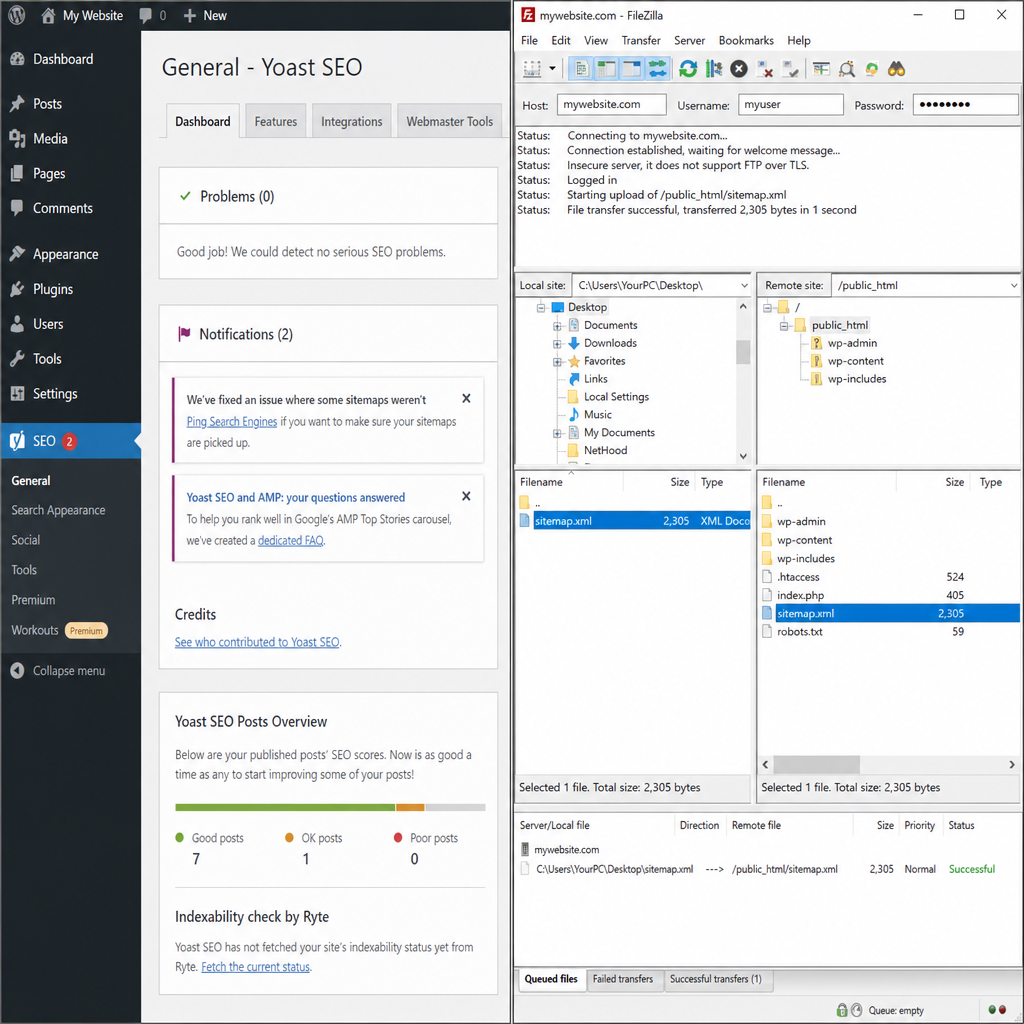This screenshot has width=1024, height=1024.
Task: Open FileZilla Transfer menu
Action: 641,40
